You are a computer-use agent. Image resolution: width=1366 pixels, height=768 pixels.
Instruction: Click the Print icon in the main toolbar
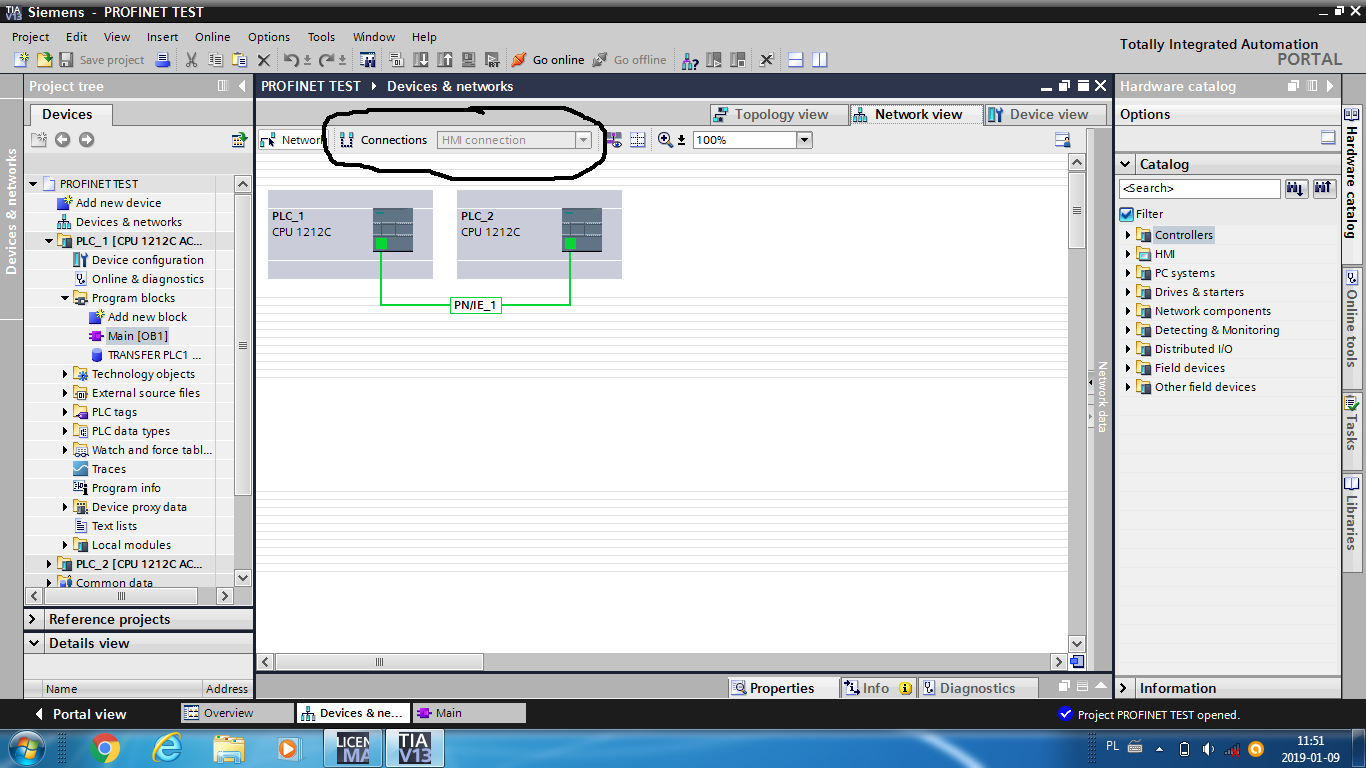[x=163, y=60]
